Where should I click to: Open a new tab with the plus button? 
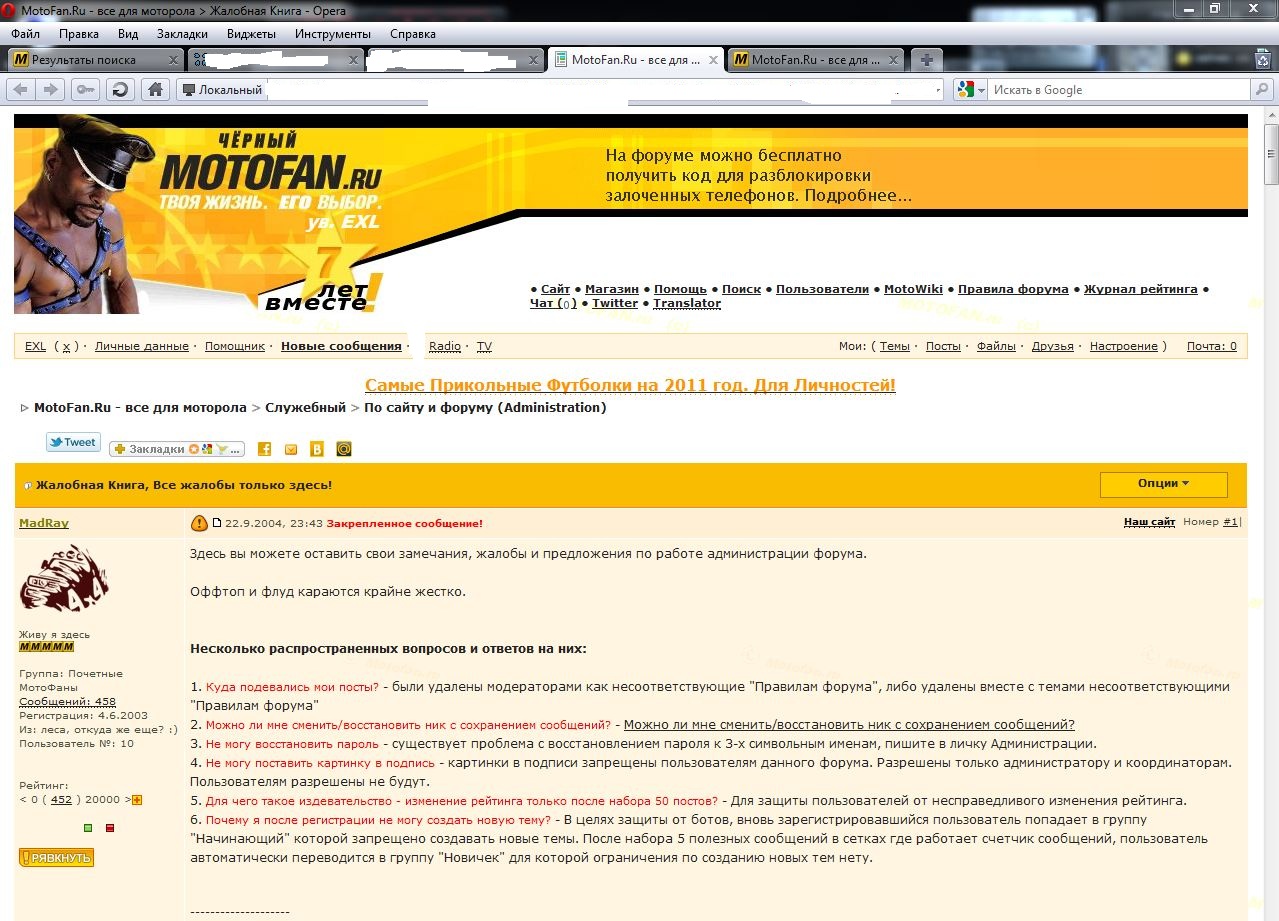point(926,60)
